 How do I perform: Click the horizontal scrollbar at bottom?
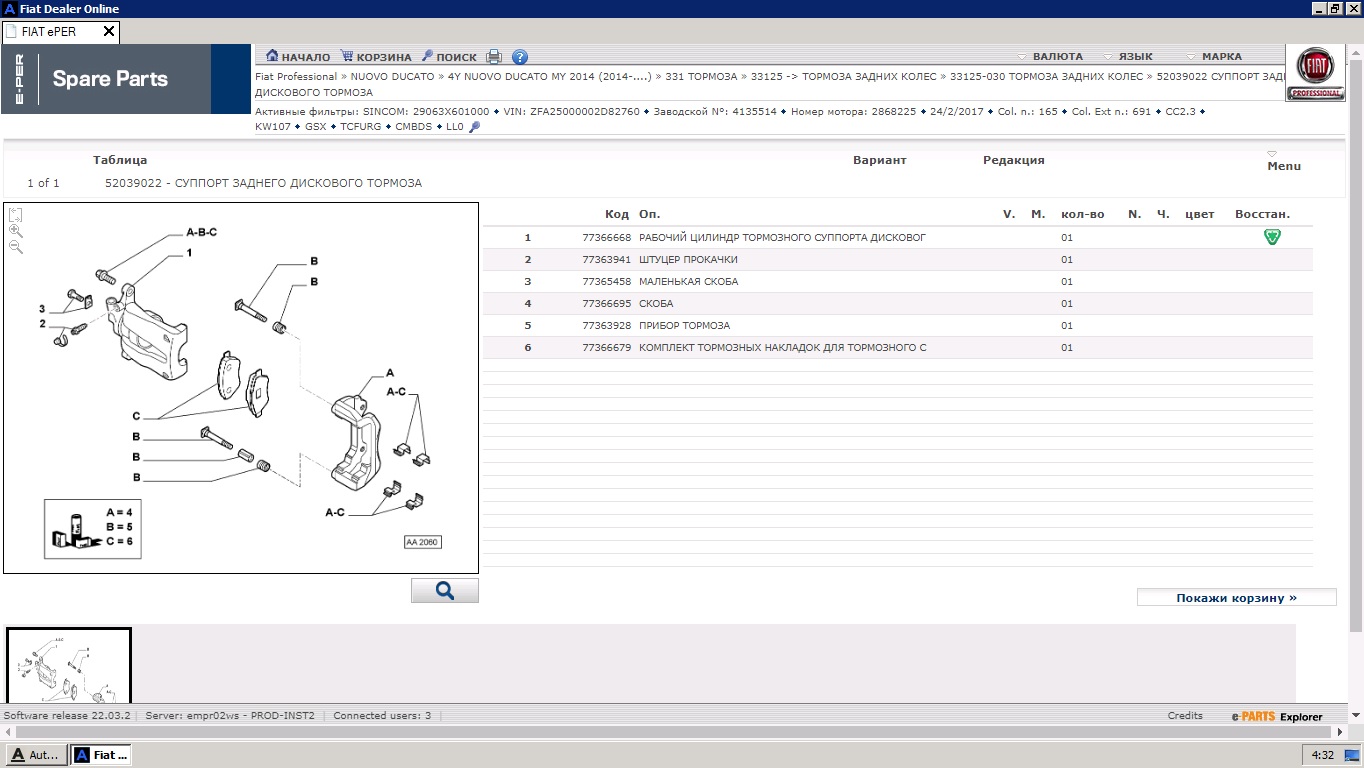coord(675,732)
